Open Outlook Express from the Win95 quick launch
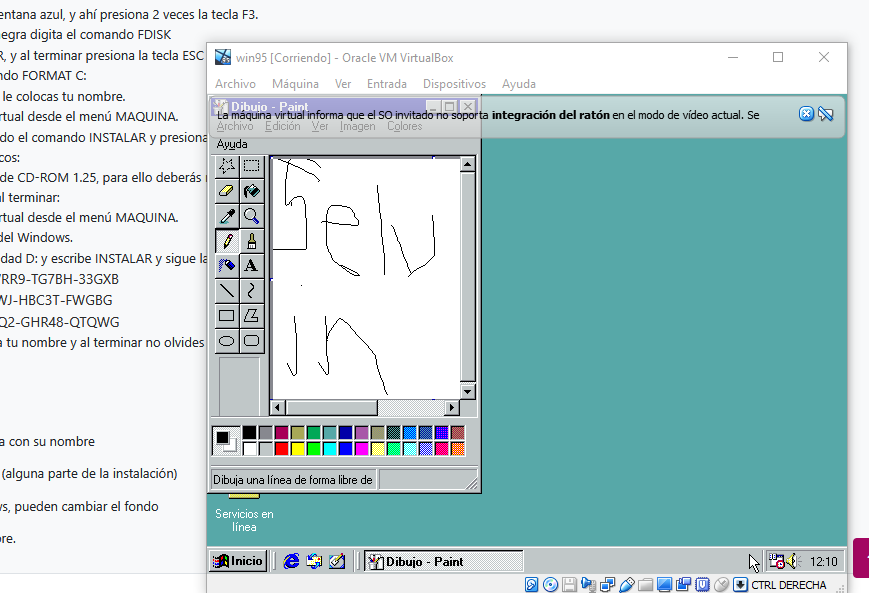The image size is (869, 593). point(314,561)
